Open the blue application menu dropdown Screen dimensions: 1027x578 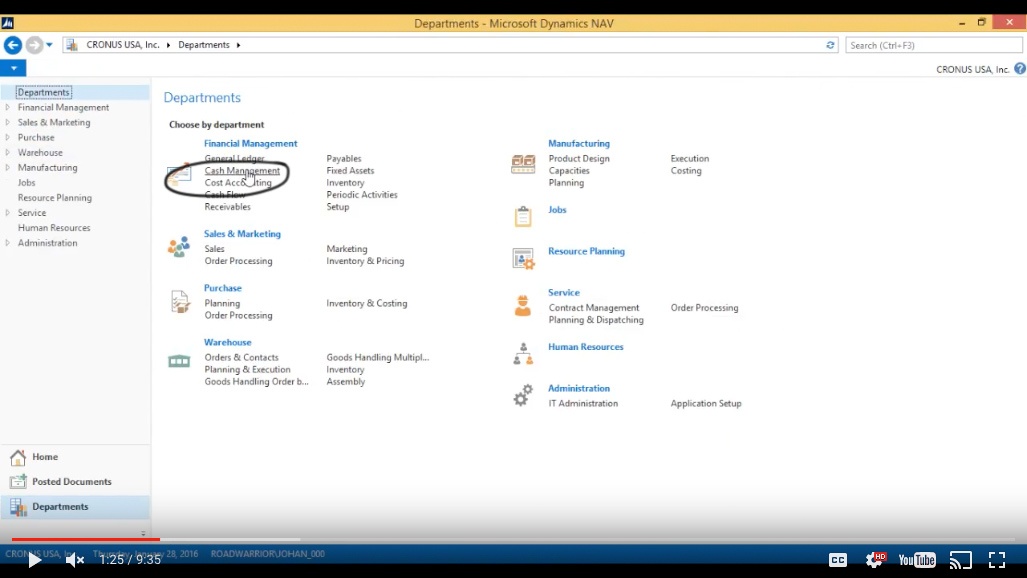[x=13, y=68]
